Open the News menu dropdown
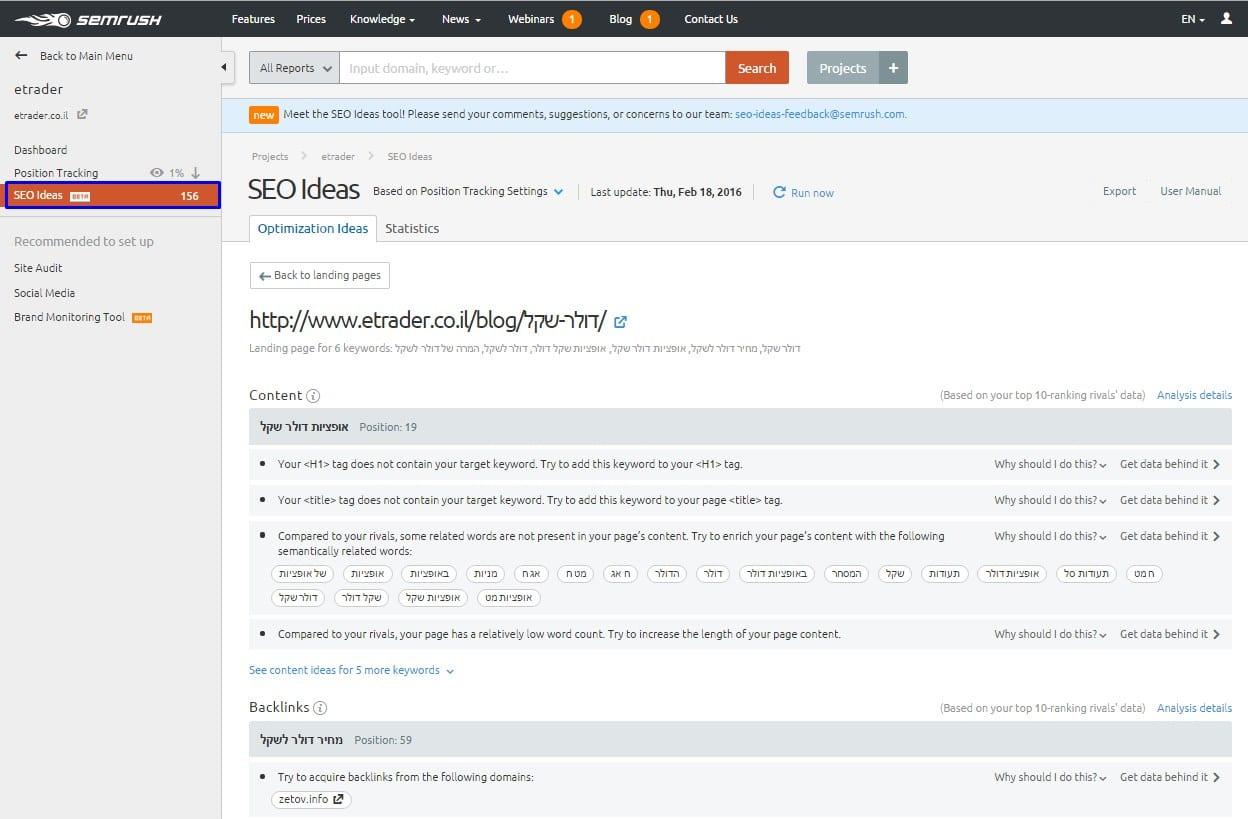1248x819 pixels. (x=461, y=19)
